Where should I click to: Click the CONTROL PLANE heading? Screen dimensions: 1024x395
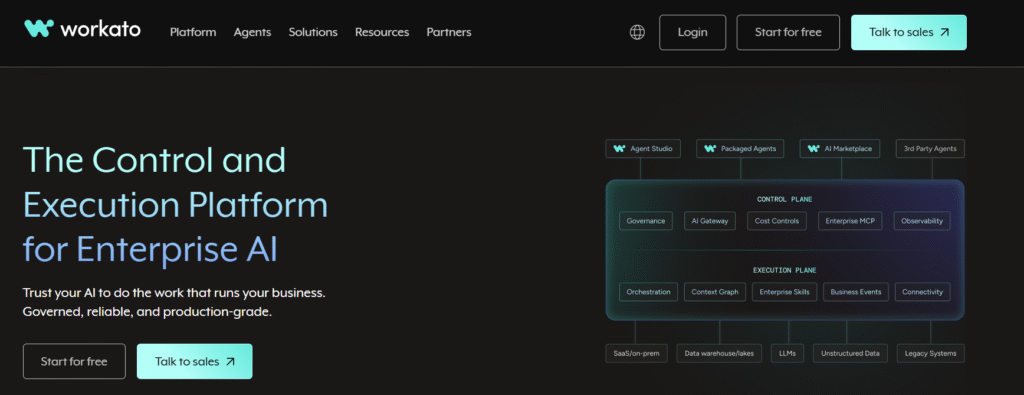tap(784, 199)
